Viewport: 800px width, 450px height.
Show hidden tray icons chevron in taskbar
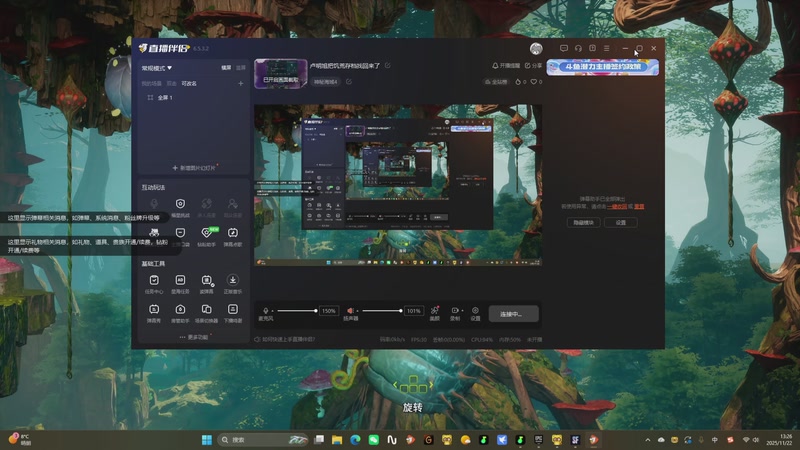(647, 440)
